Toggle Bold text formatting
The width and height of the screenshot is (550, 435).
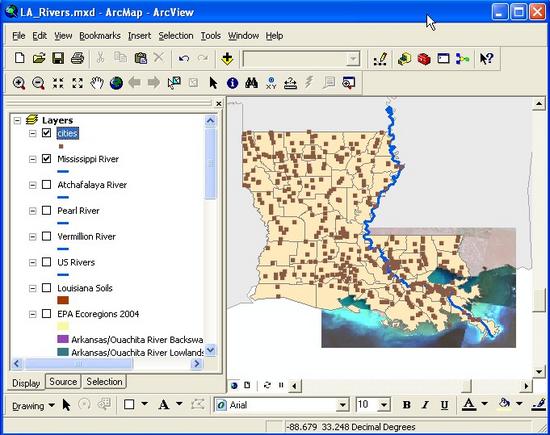click(x=407, y=405)
